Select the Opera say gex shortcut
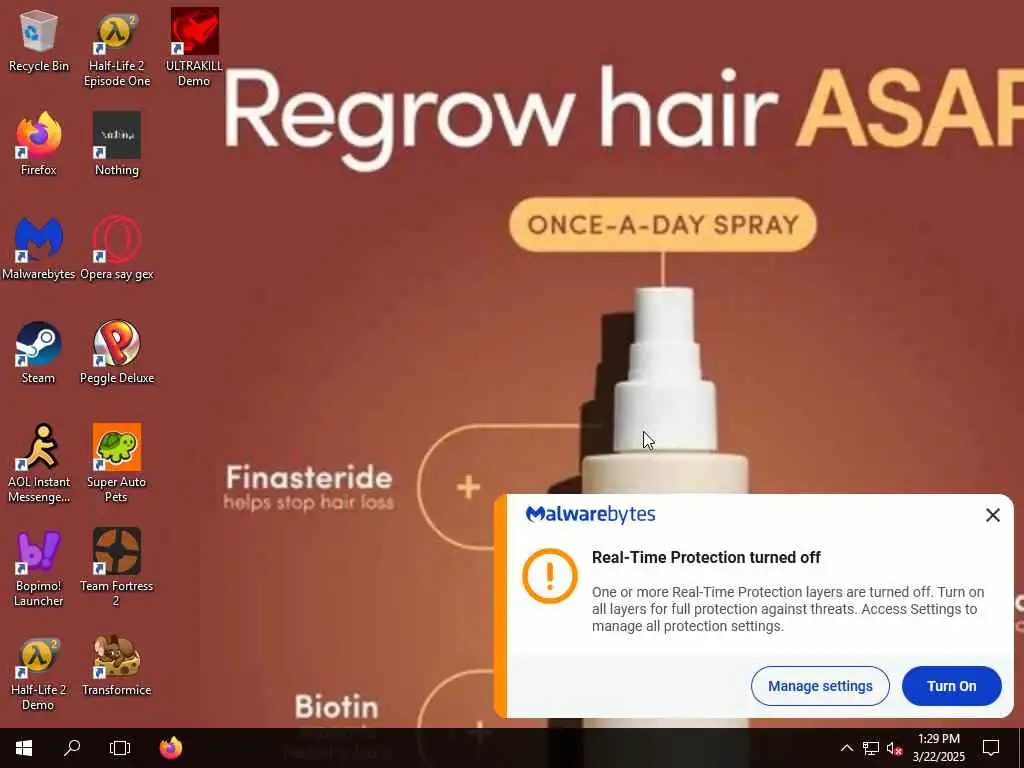Screen dimensions: 1024x768 (117, 249)
